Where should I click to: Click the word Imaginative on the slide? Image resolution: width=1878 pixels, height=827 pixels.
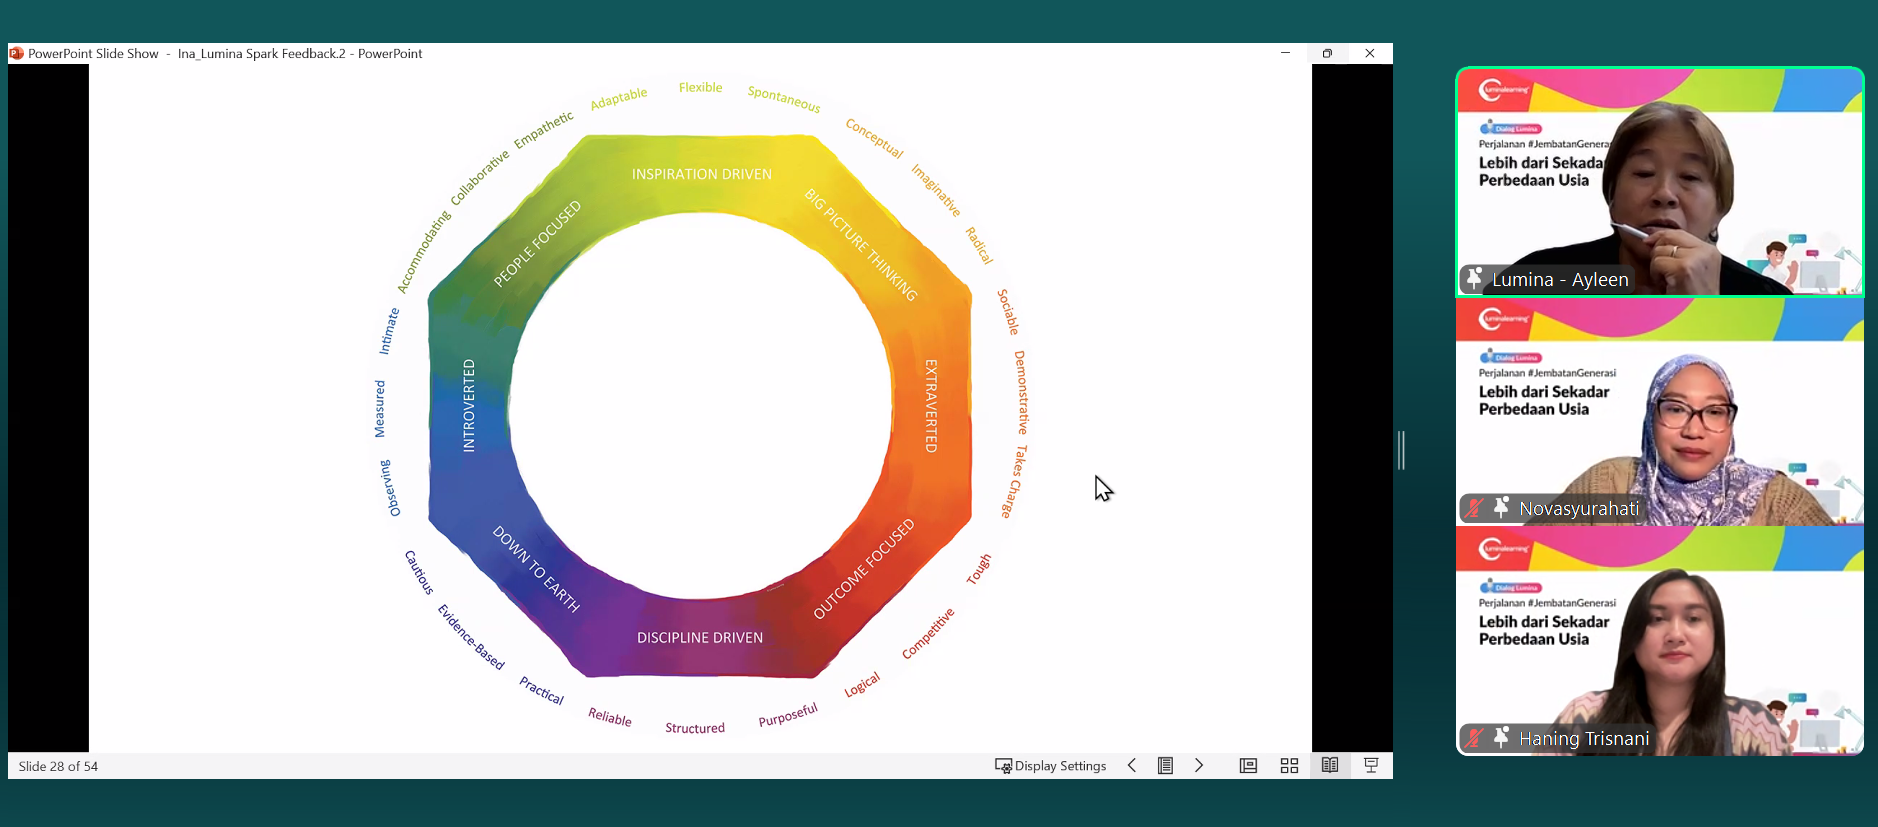pyautogui.click(x=936, y=190)
